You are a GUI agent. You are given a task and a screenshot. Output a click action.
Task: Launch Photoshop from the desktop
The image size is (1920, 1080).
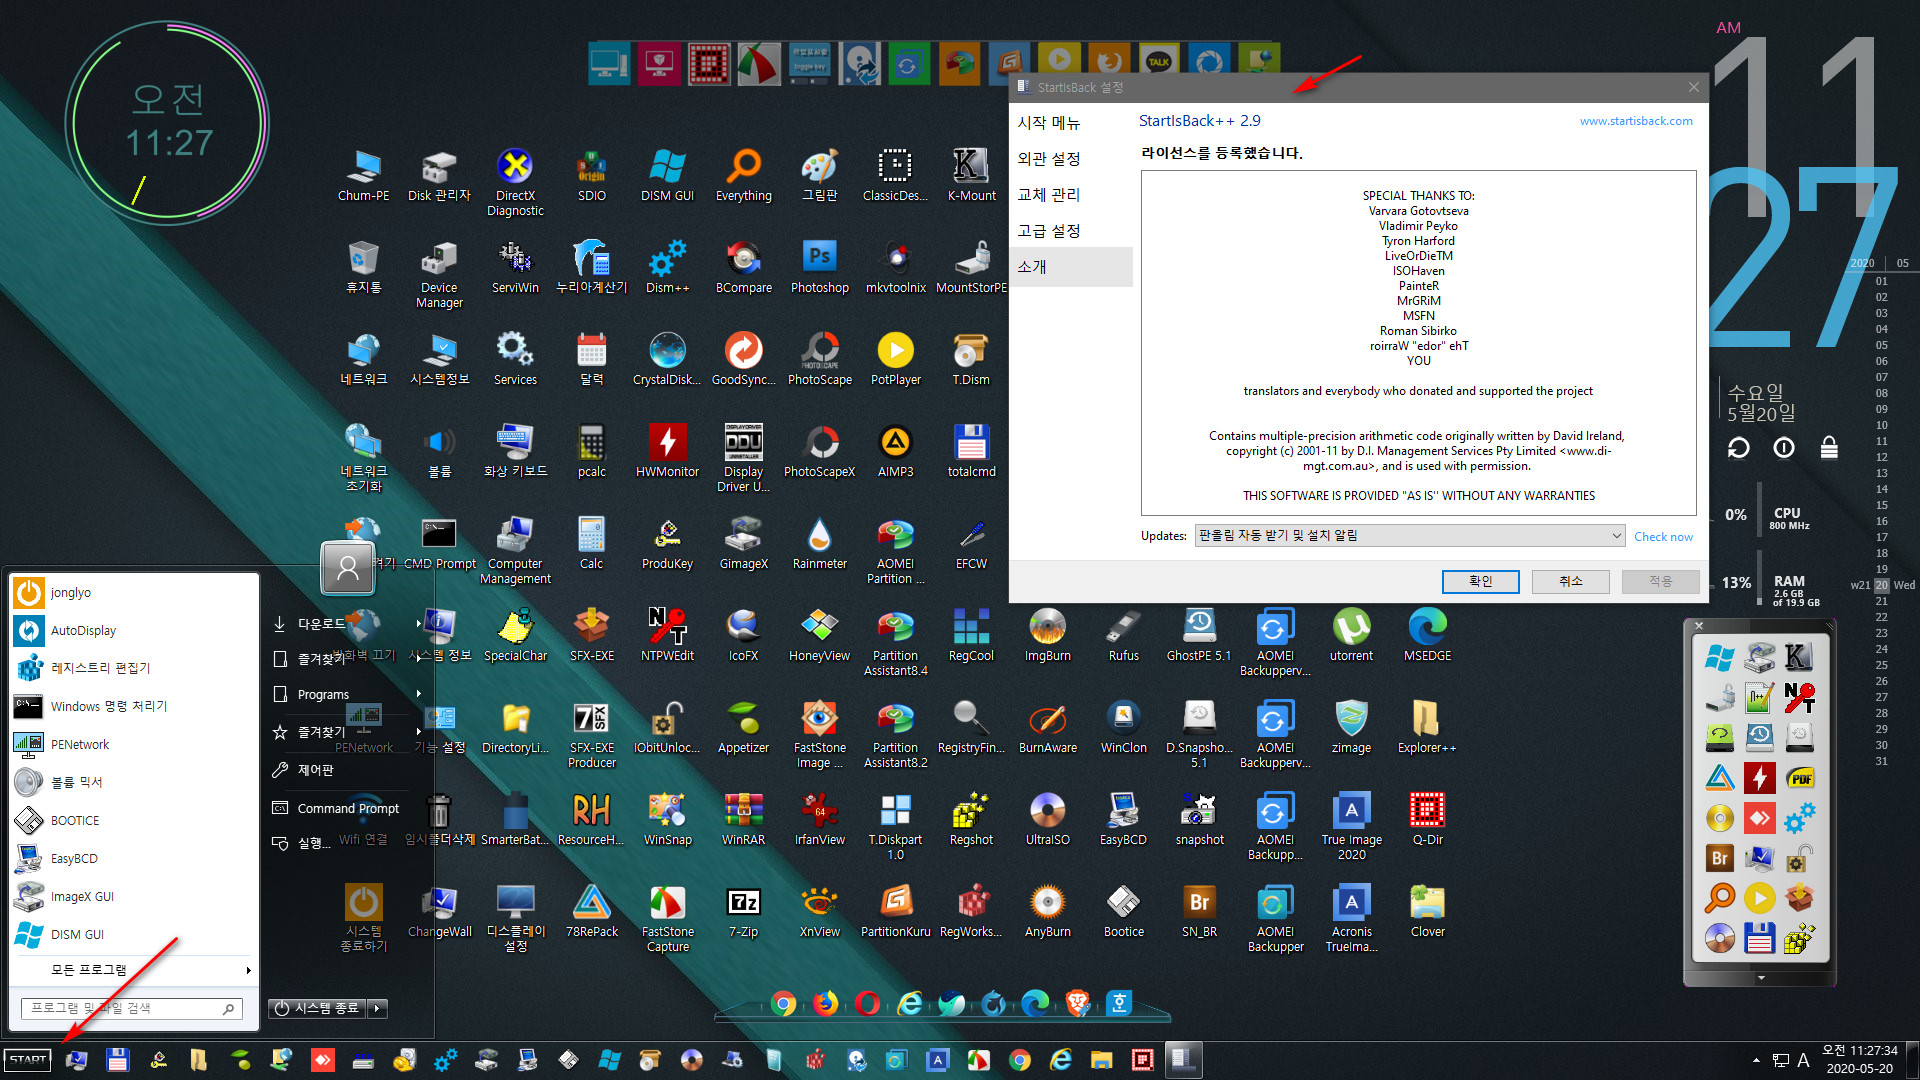click(819, 267)
